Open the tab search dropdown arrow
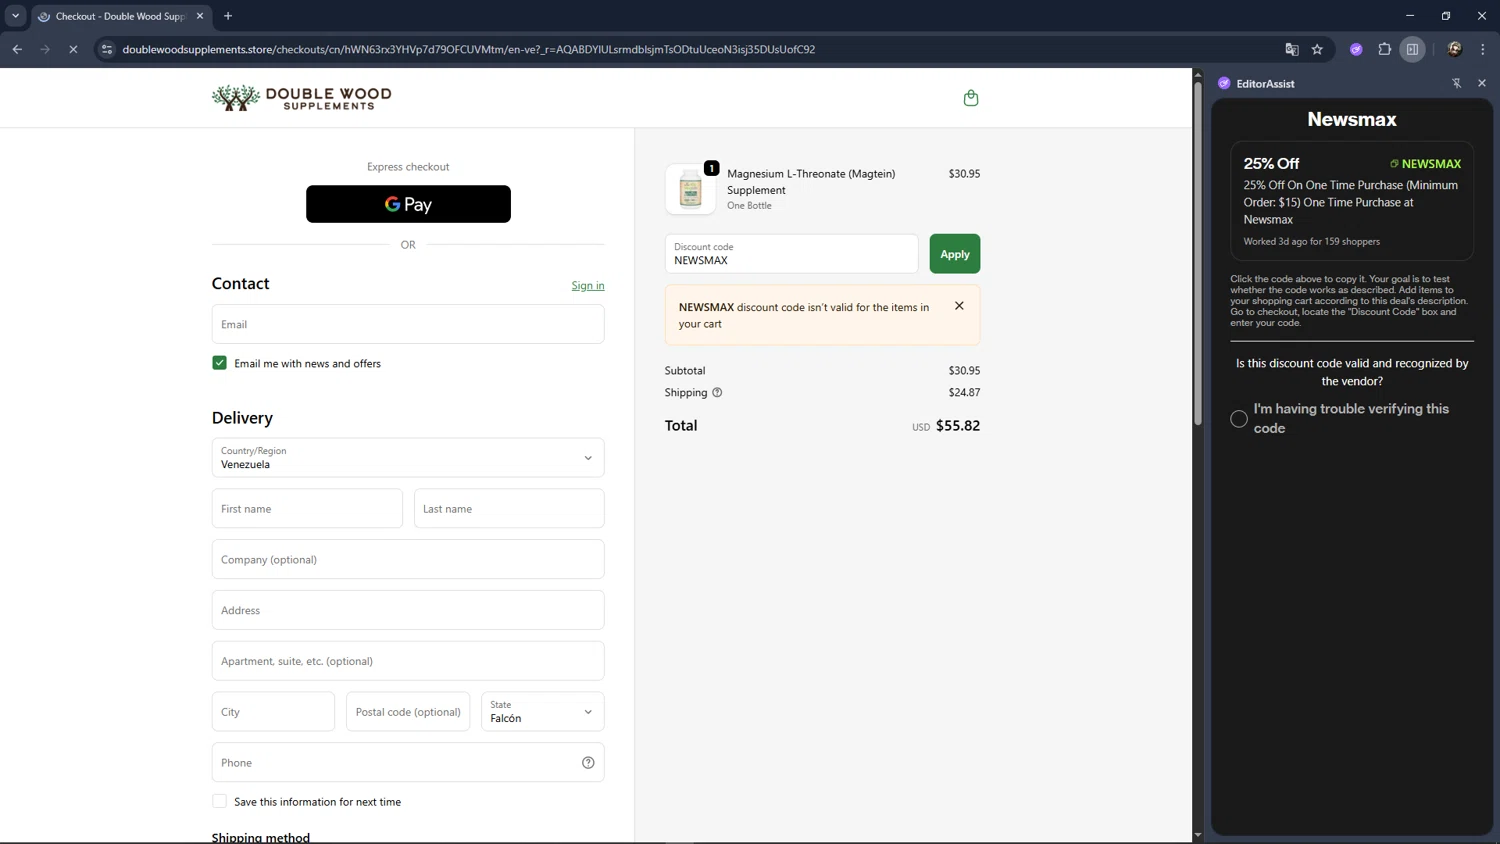 click(15, 16)
